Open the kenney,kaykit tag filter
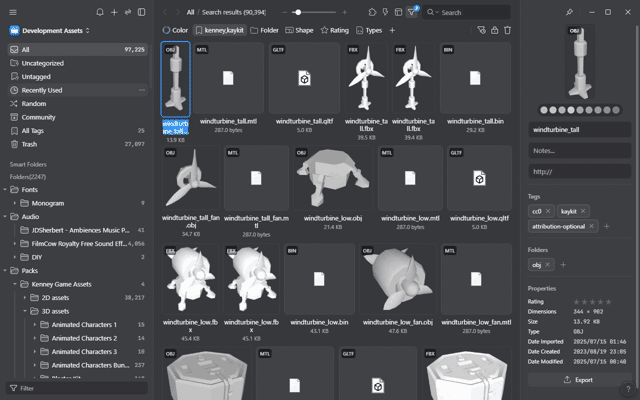The width and height of the screenshot is (640, 400). pyautogui.click(x=220, y=30)
